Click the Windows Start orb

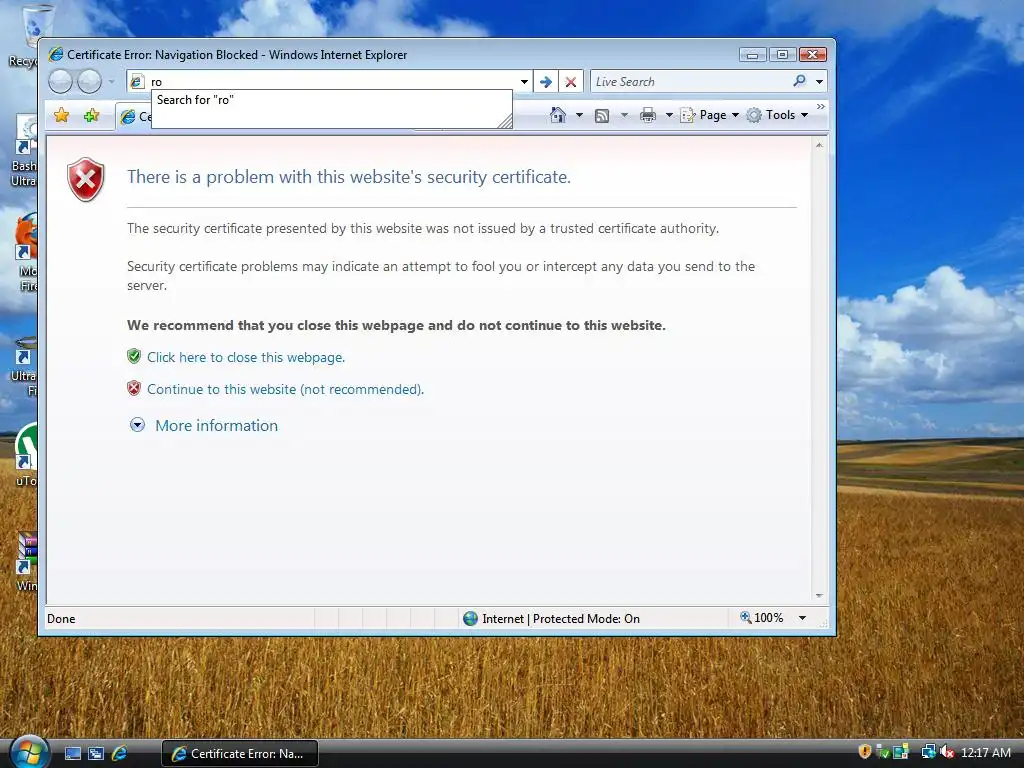(29, 752)
